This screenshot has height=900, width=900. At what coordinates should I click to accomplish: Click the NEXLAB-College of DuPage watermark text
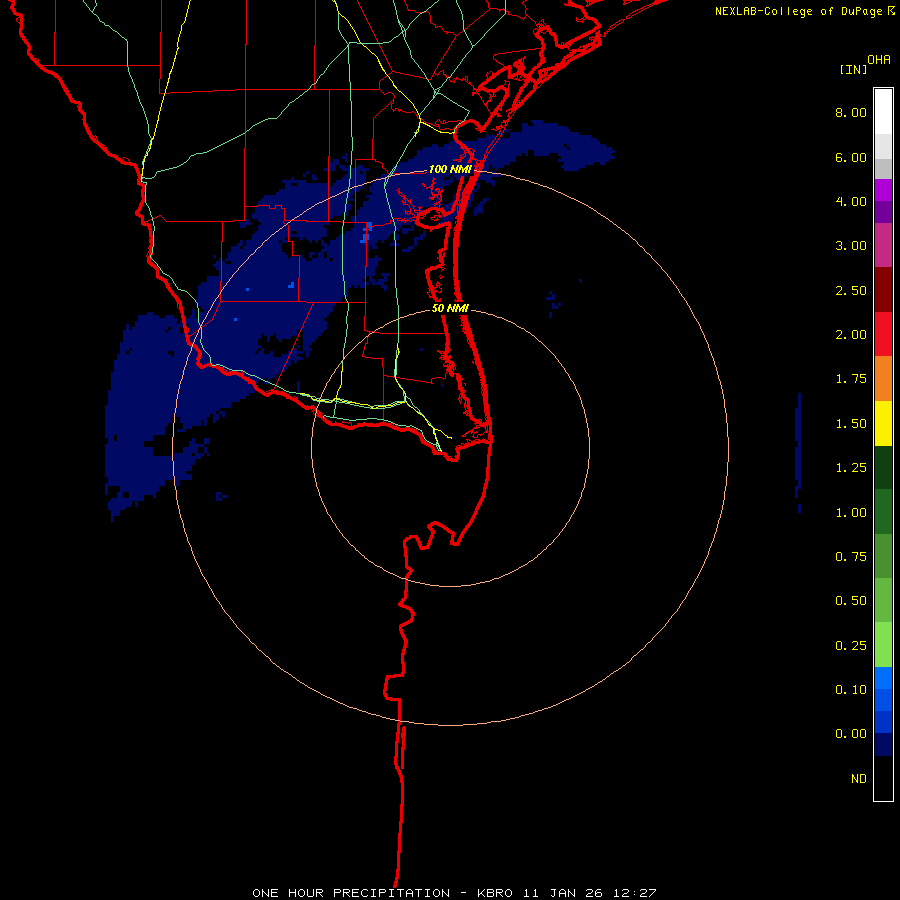coord(805,11)
